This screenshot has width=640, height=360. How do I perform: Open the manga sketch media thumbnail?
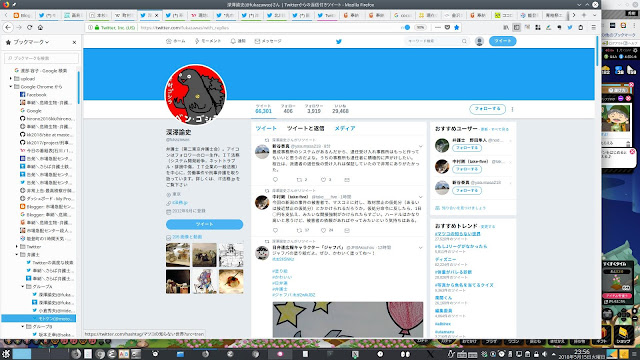click(x=231, y=255)
